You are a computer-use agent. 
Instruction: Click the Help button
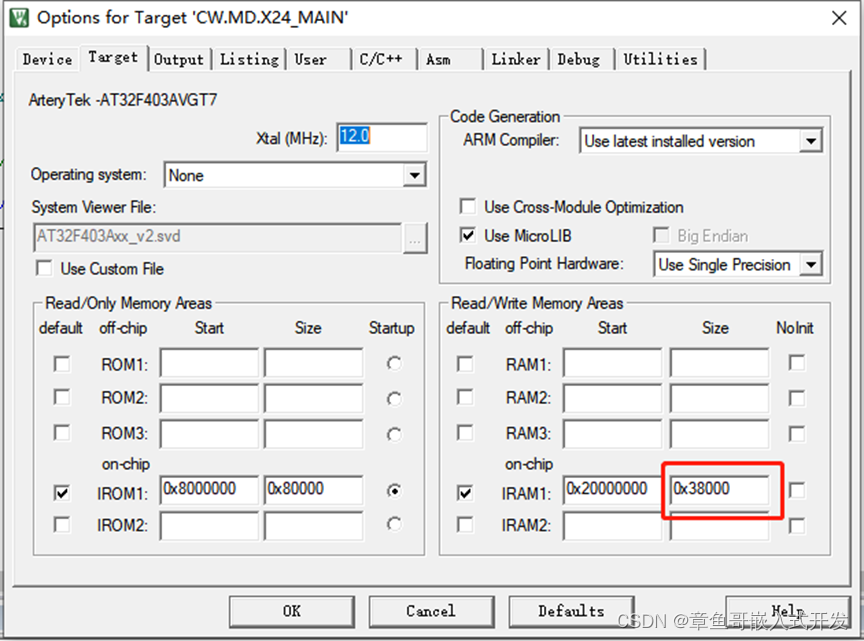click(788, 611)
